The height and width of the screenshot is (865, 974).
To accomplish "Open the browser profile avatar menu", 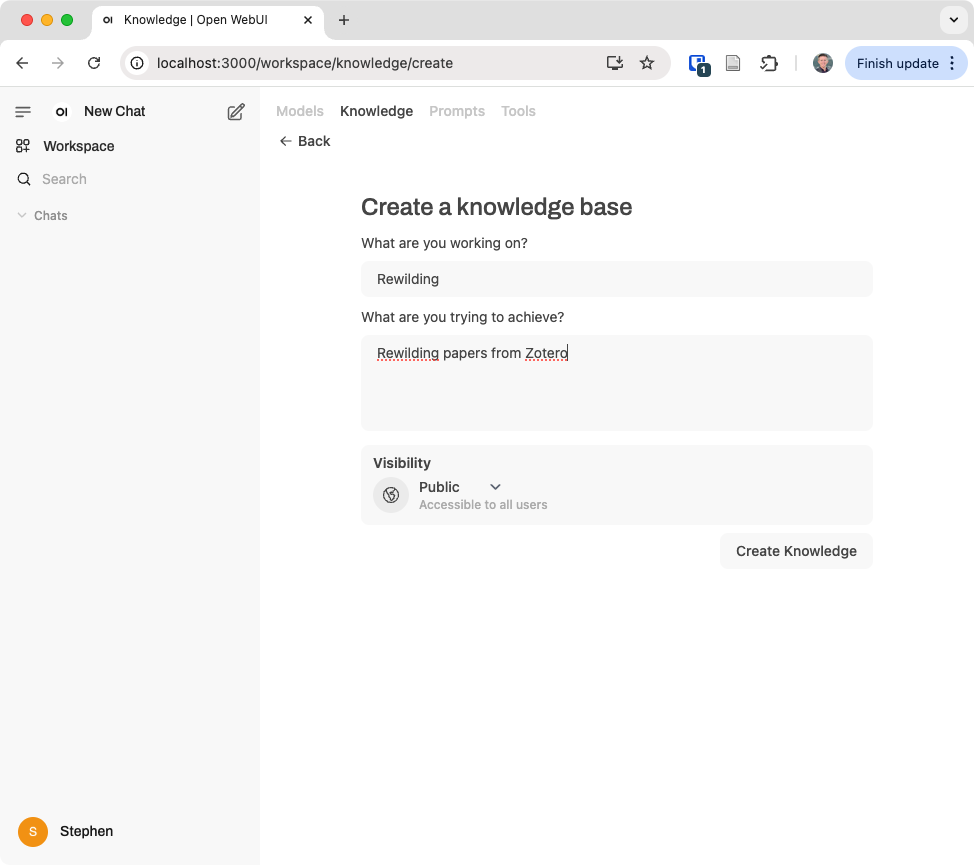I will [x=822, y=62].
